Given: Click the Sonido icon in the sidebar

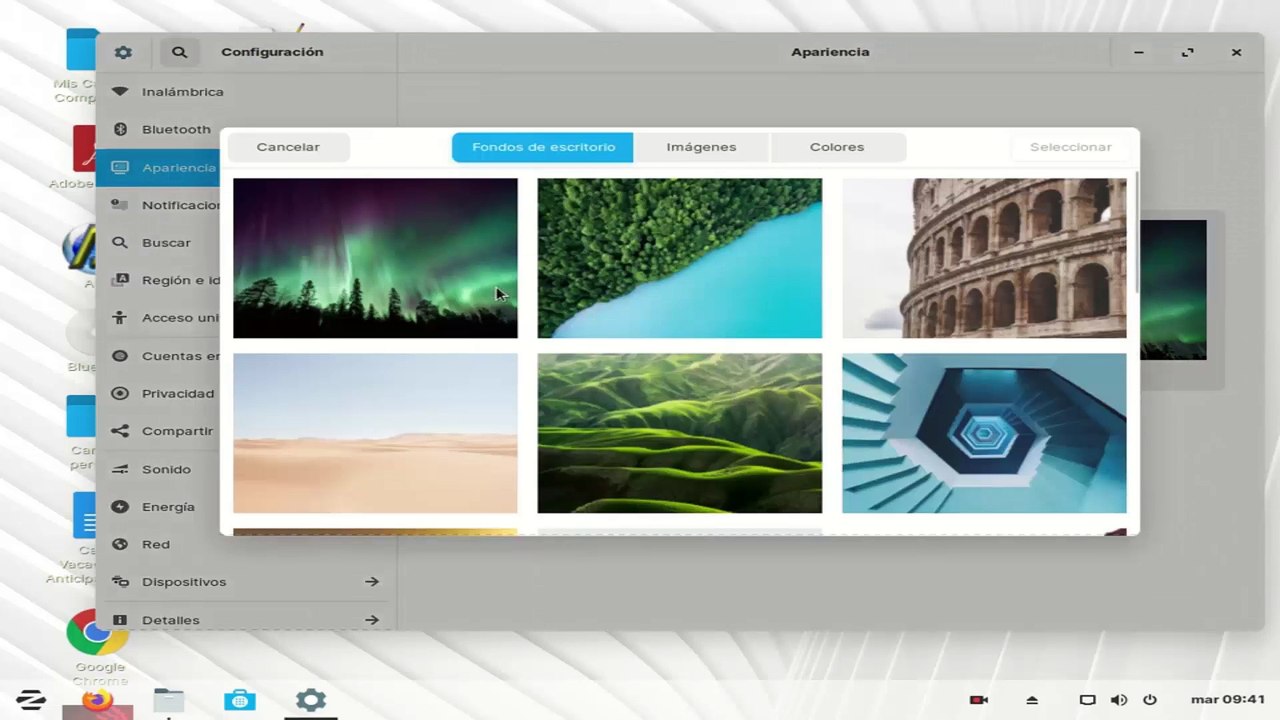Looking at the screenshot, I should pos(120,469).
